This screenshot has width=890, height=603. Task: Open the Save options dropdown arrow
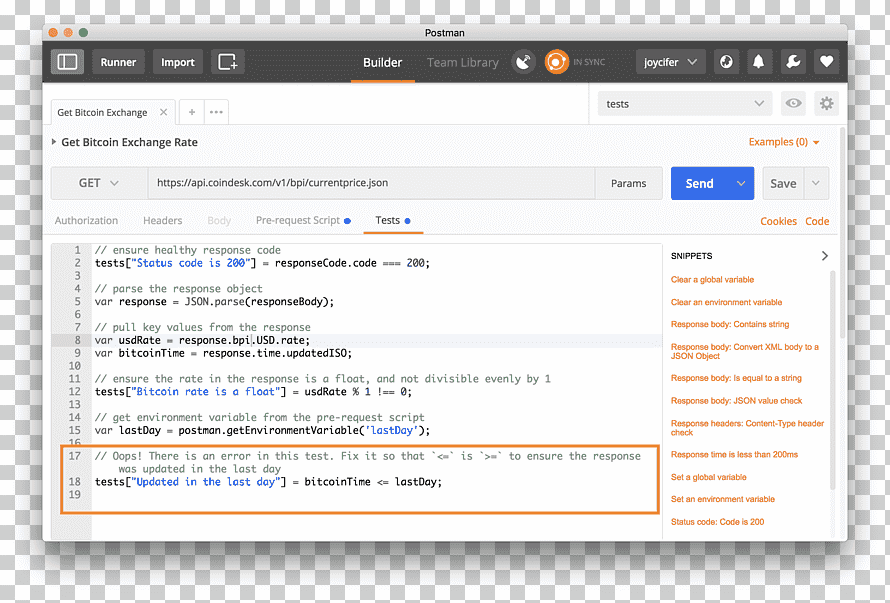click(x=816, y=183)
